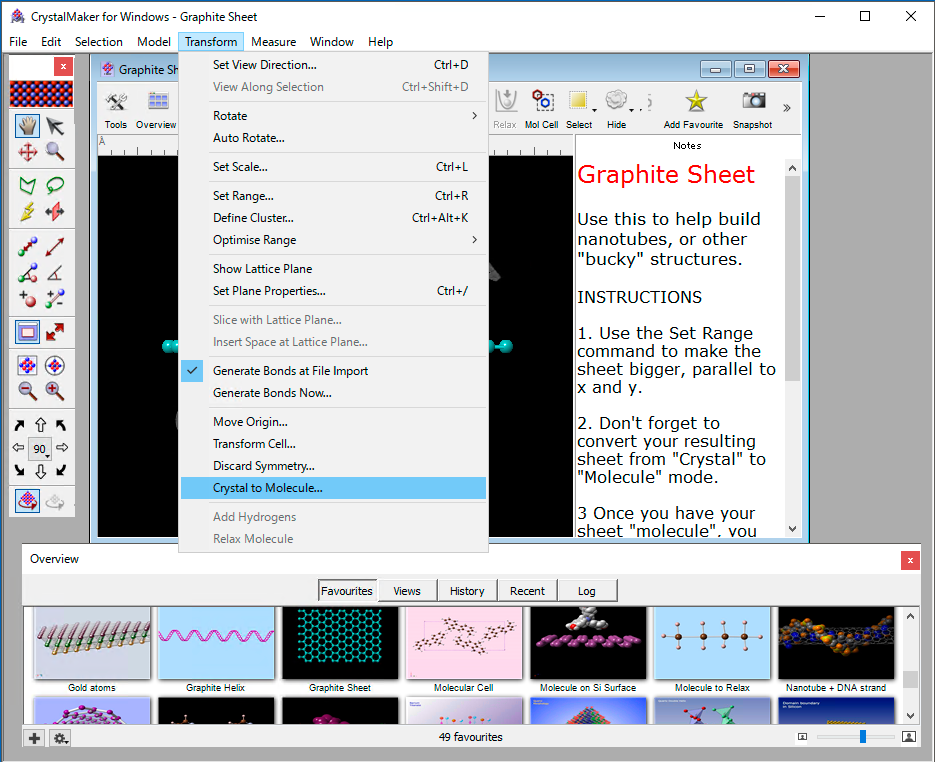This screenshot has height=762, width=935.
Task: Show more toolbar items via the chevron
Action: (787, 108)
